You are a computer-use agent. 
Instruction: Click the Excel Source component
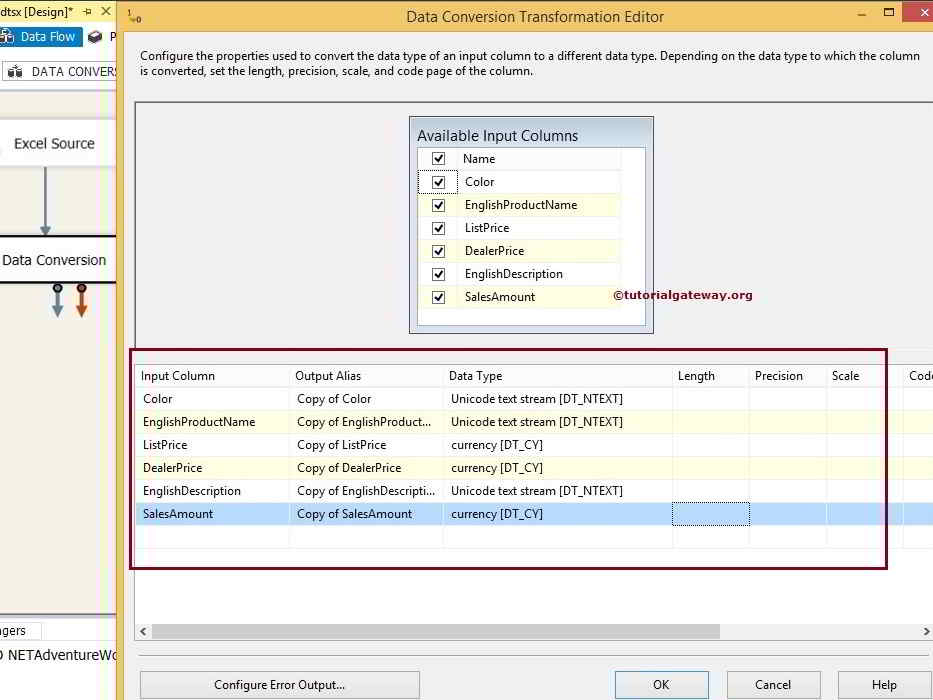pos(53,143)
